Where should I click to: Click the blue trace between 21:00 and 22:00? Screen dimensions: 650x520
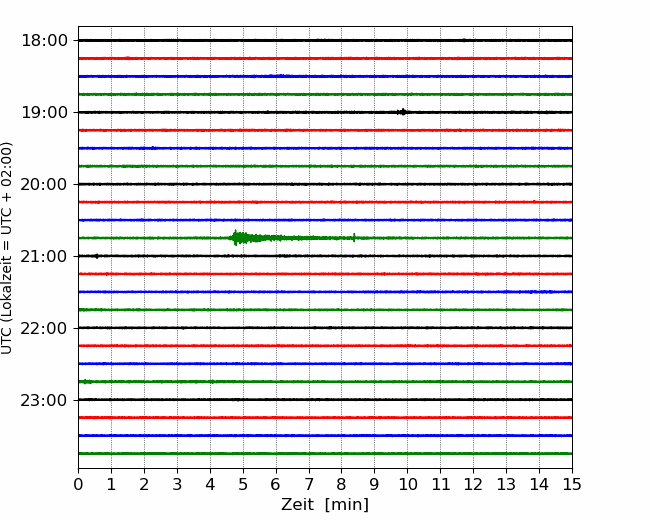click(x=325, y=292)
